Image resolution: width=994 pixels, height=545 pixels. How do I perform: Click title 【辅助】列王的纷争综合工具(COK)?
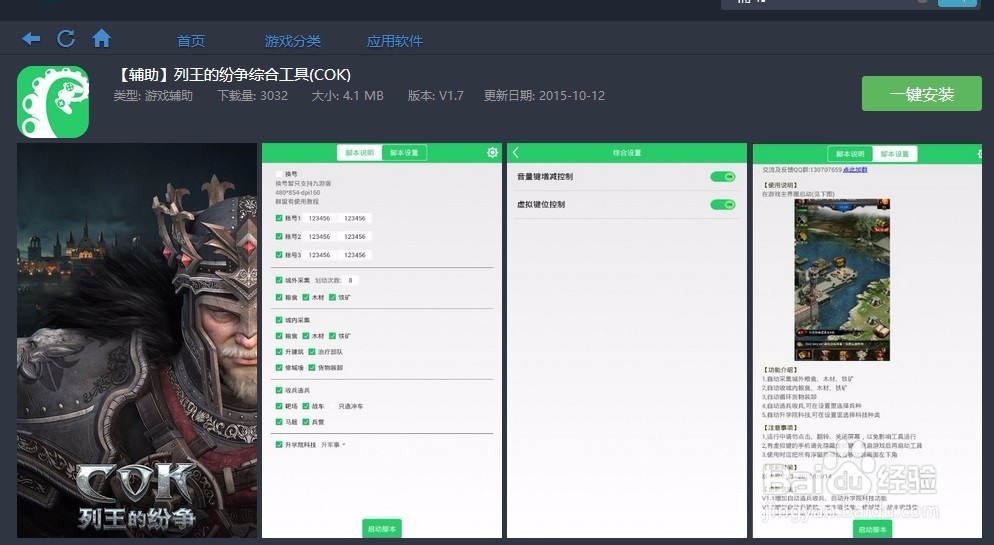233,75
